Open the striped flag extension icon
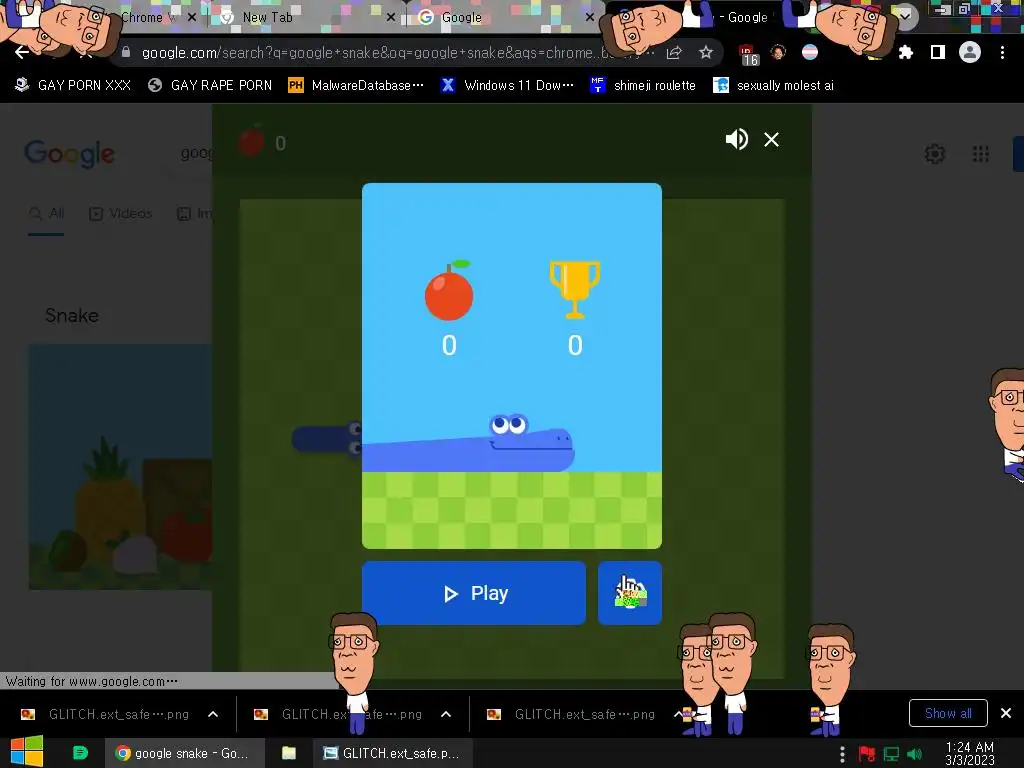This screenshot has height=768, width=1024. 810,52
